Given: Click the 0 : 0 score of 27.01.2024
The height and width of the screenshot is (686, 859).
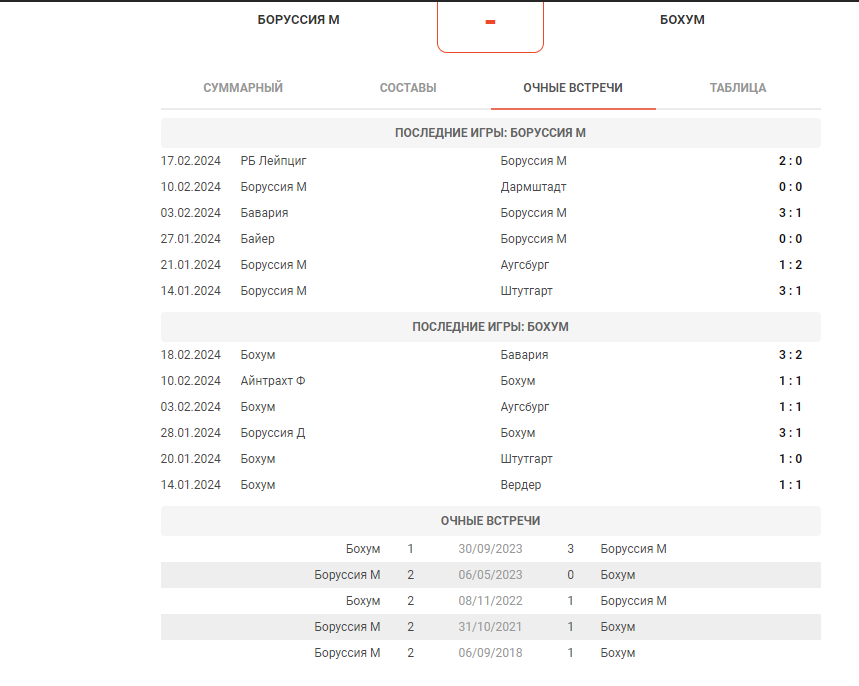Looking at the screenshot, I should coord(791,239).
